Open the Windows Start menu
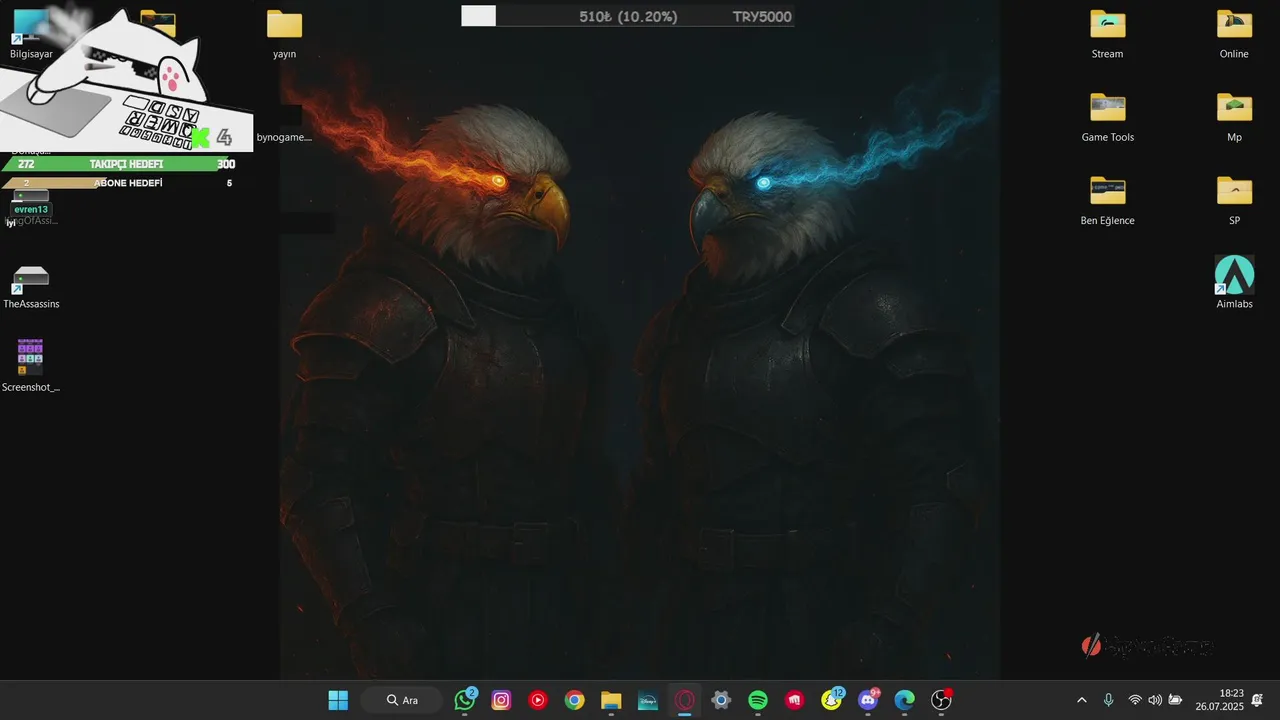Image resolution: width=1280 pixels, height=720 pixels. tap(338, 700)
